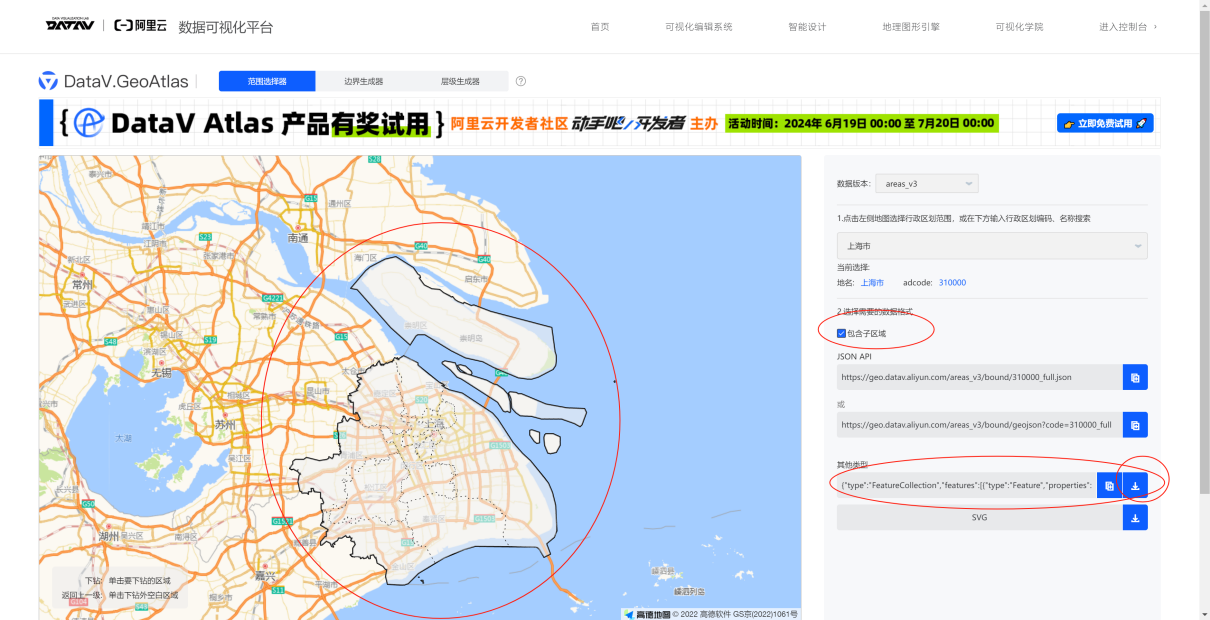
Task: Copy the 310000_full.json API URL
Action: click(1135, 377)
